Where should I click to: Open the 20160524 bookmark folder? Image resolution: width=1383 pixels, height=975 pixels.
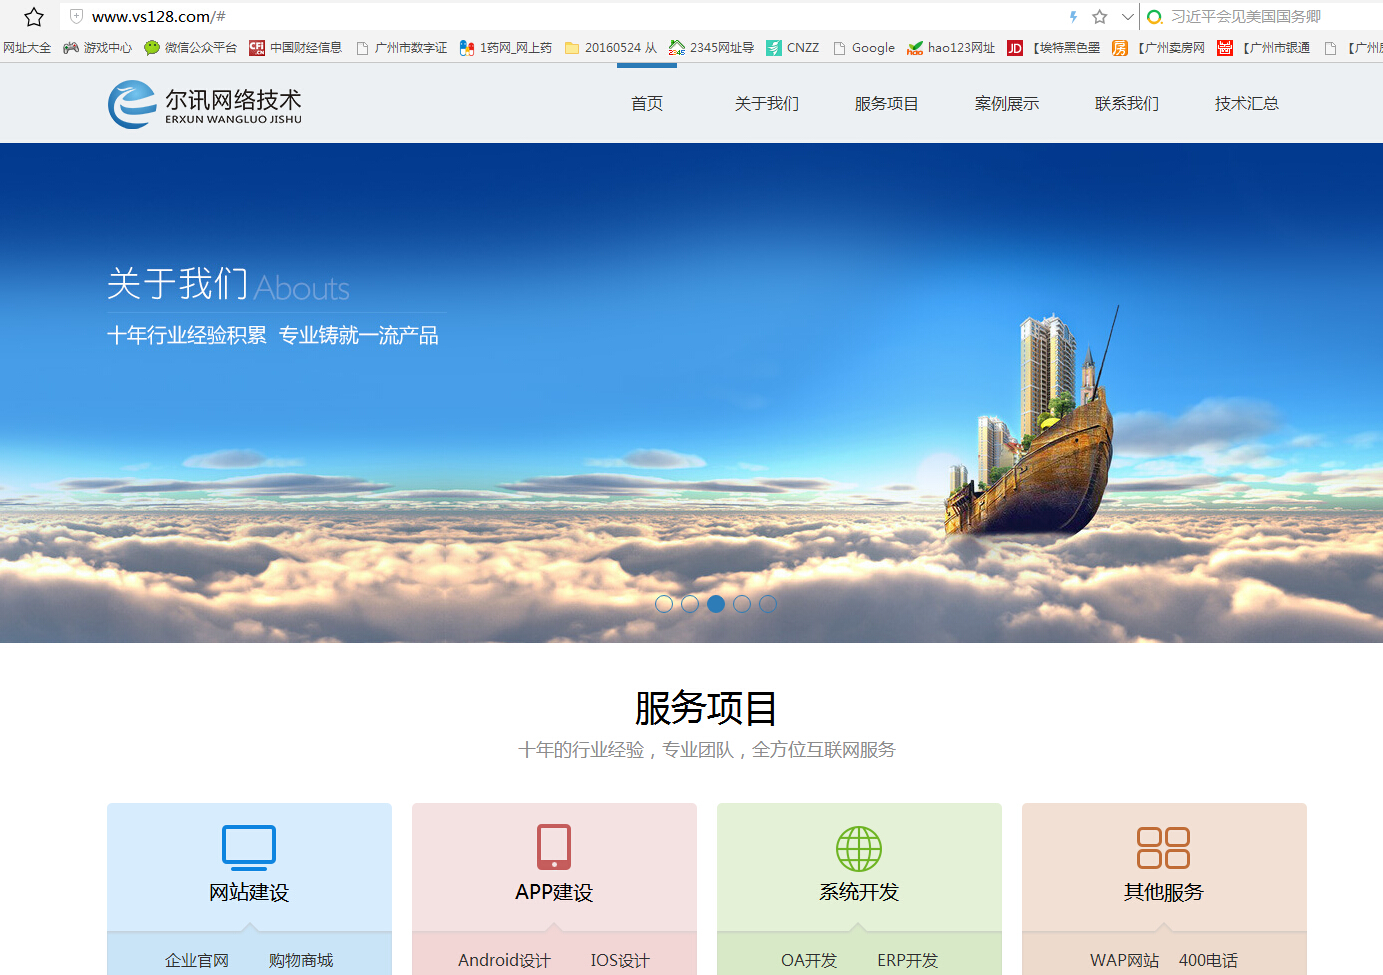point(611,47)
